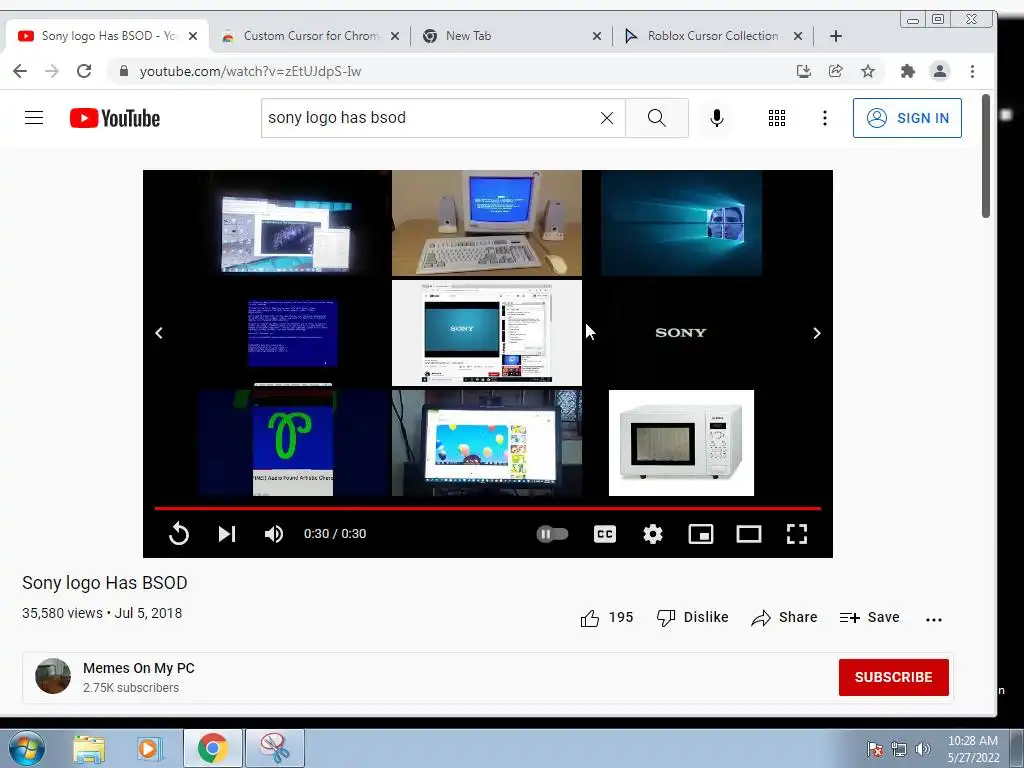
Task: Close the Roblox Cursor Collection tab
Action: click(797, 37)
